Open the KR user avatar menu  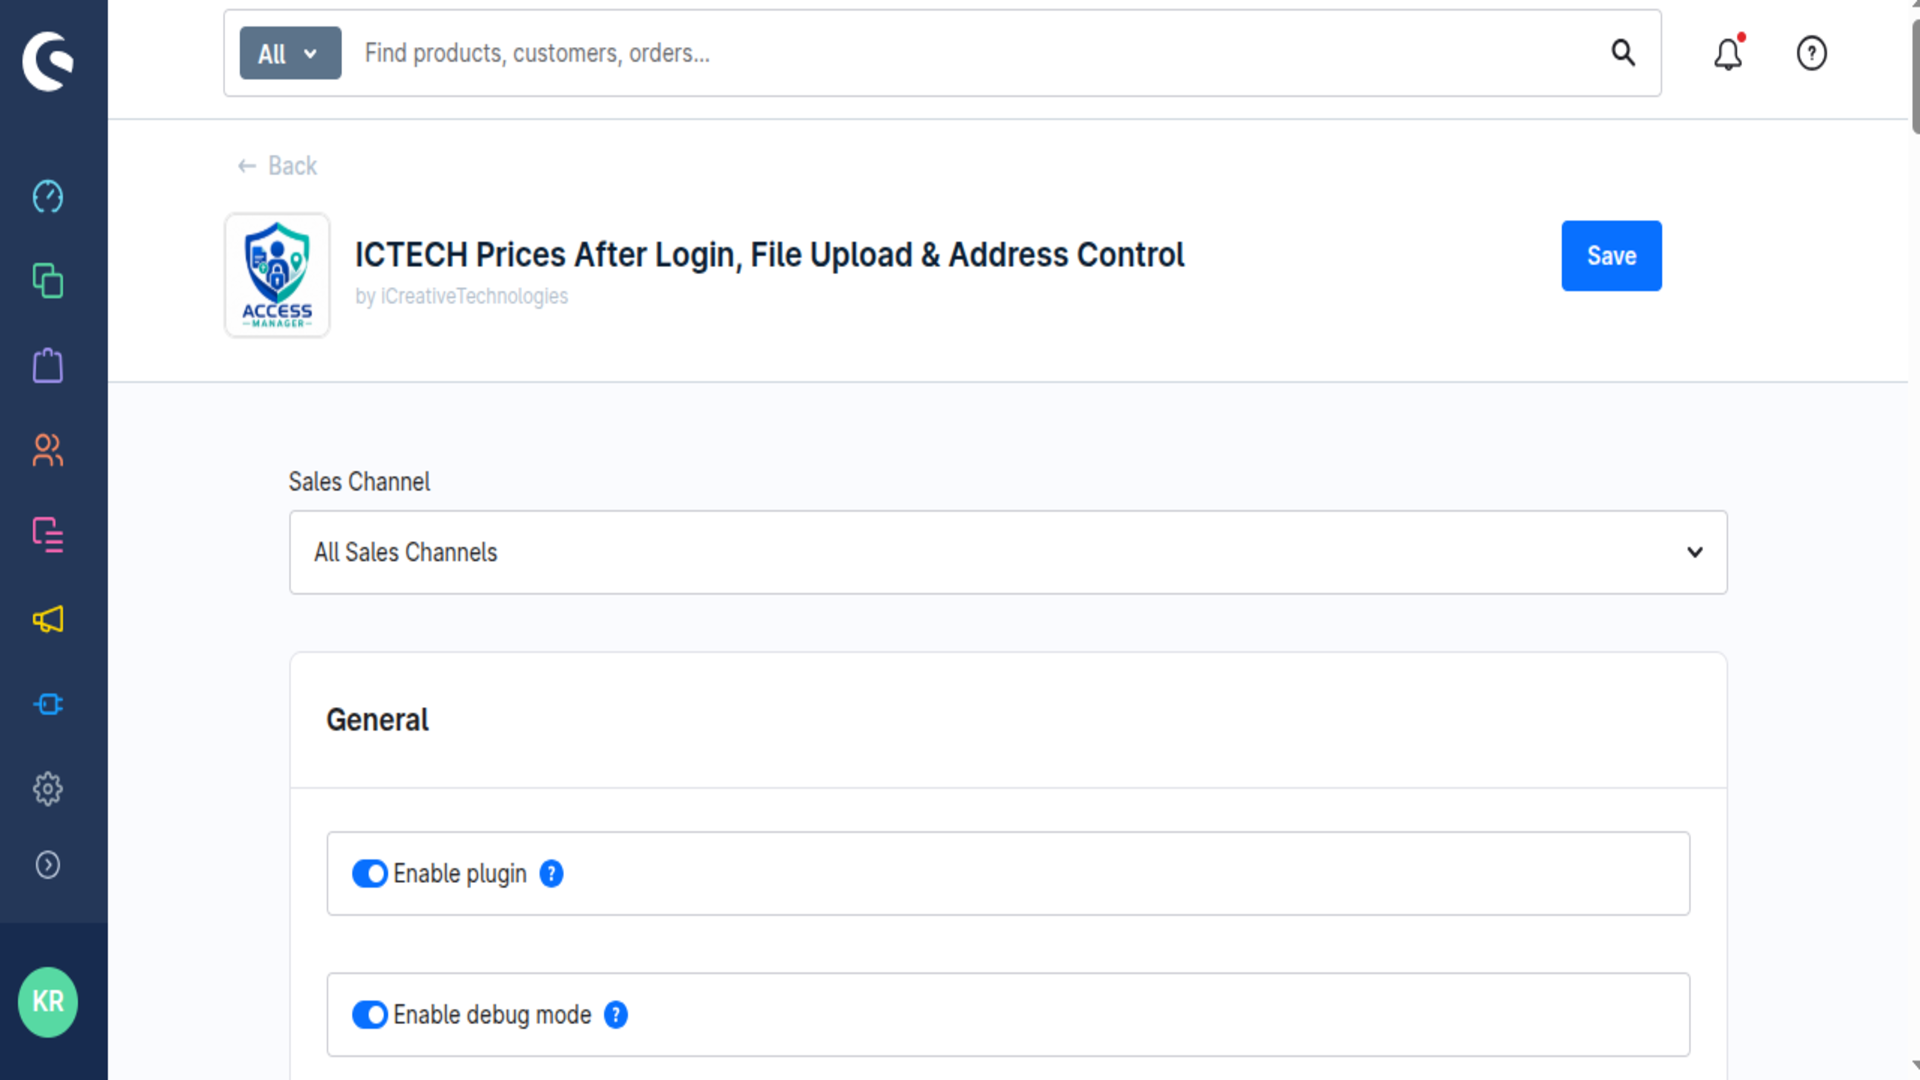[48, 1002]
